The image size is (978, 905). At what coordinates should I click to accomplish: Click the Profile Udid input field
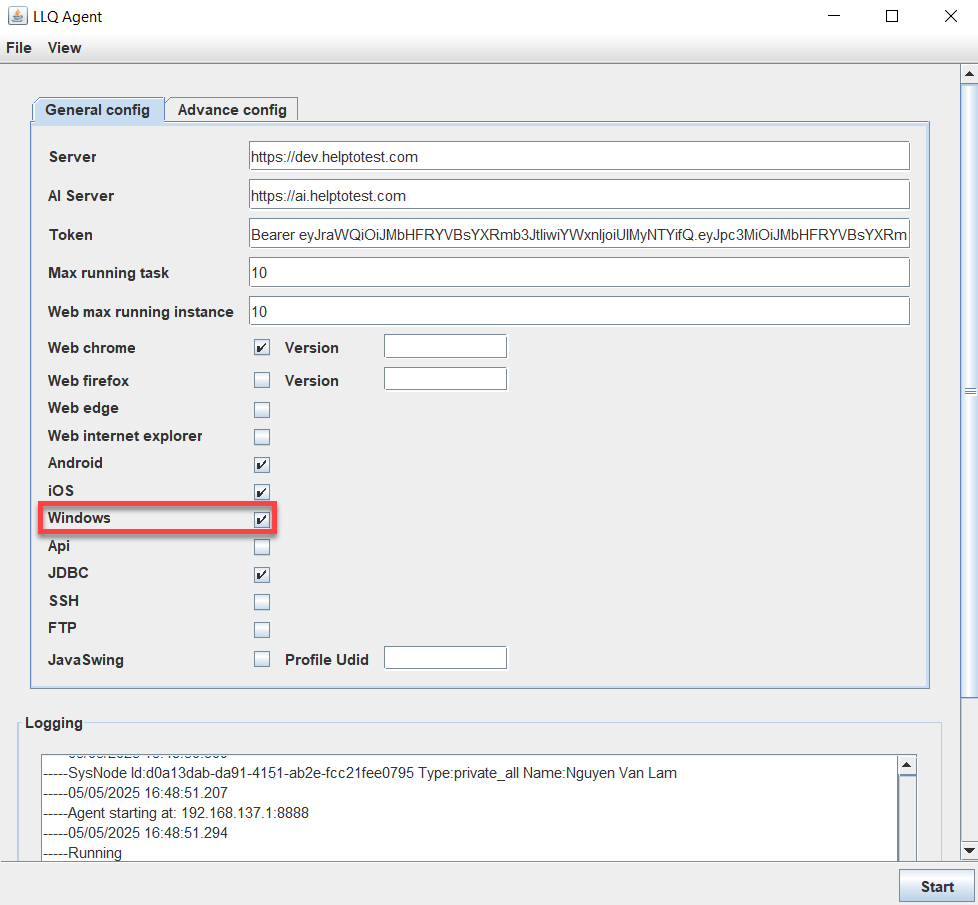pos(446,658)
